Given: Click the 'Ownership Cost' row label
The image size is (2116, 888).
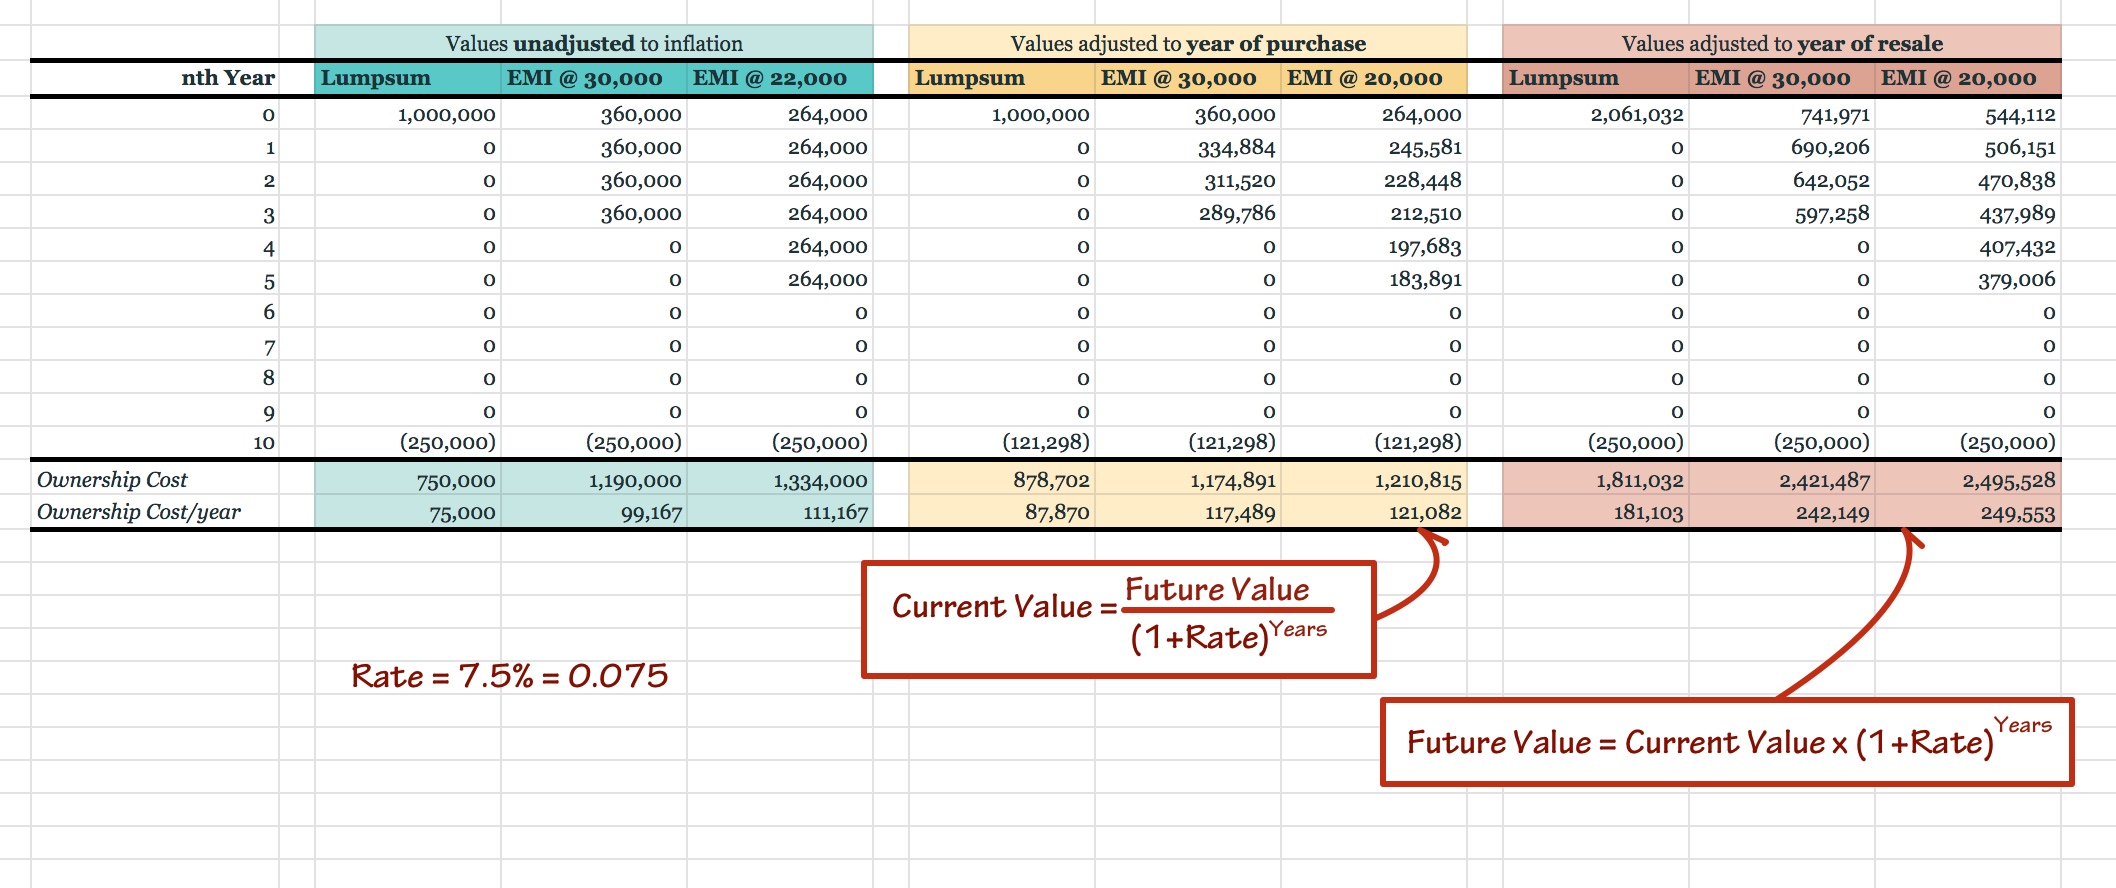Looking at the screenshot, I should click(x=112, y=480).
